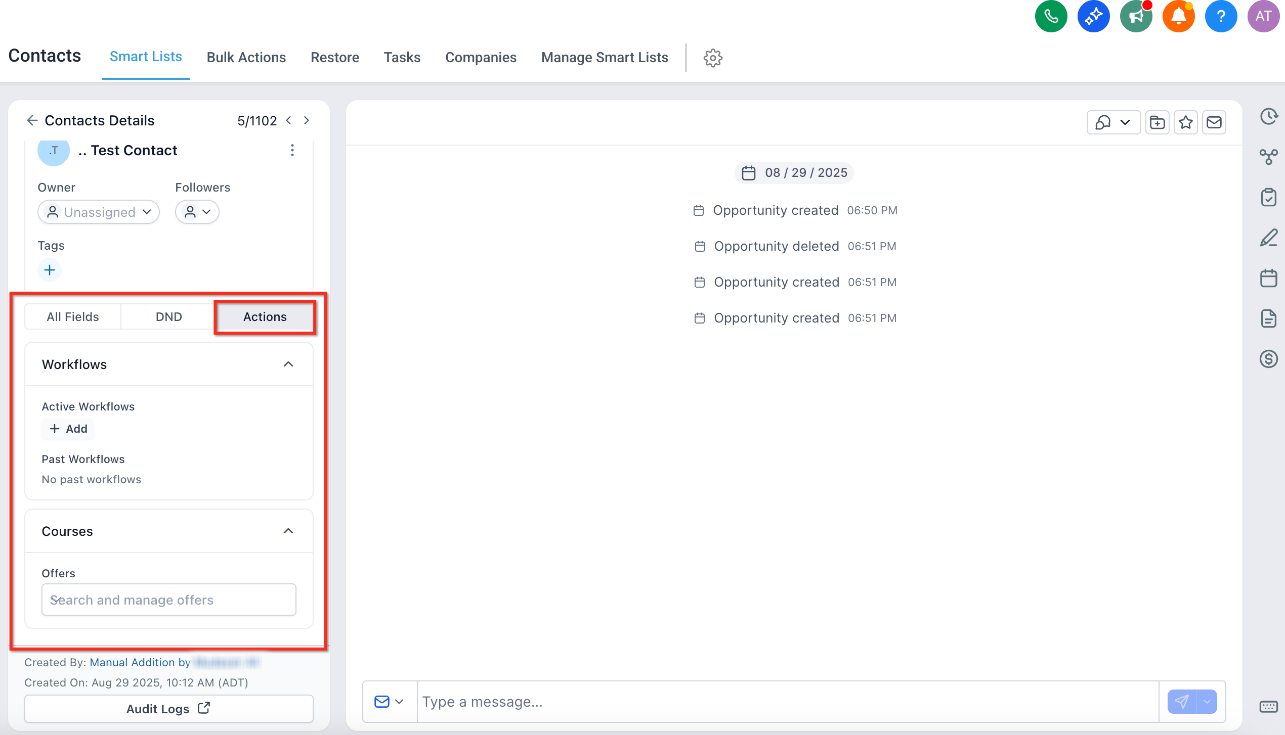Open the blue AI sparkle assistant icon
Image resolution: width=1285 pixels, height=735 pixels.
1094,16
